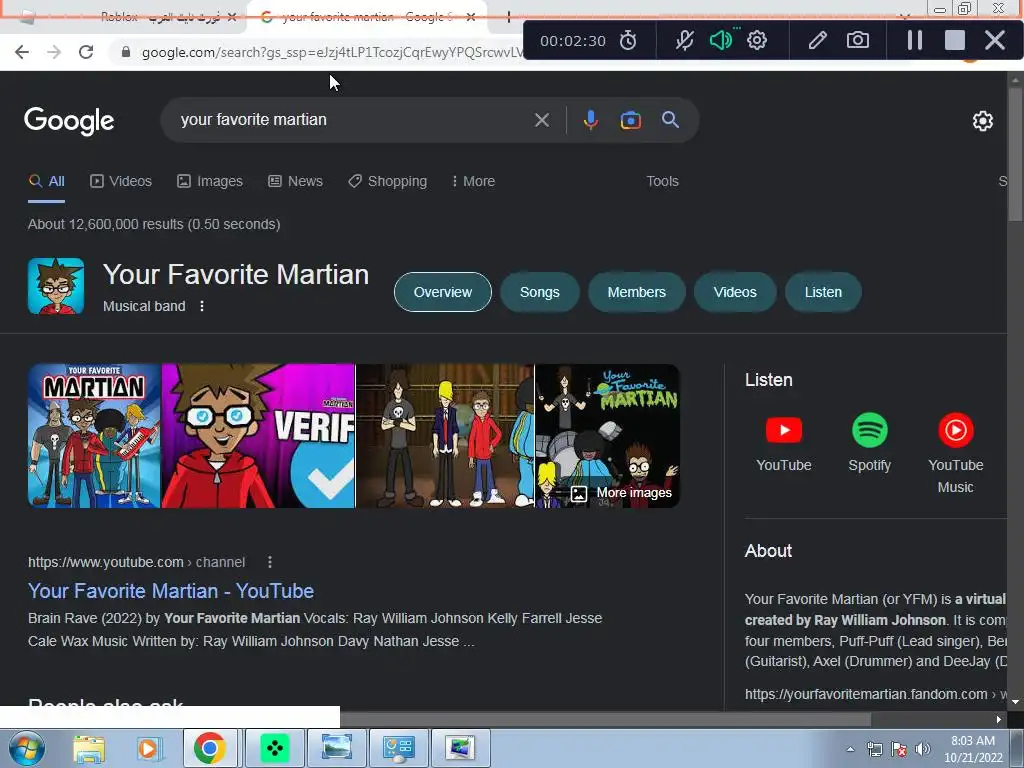Open Your Favorite Martian - YouTube result
The width and height of the screenshot is (1024, 768).
pyautogui.click(x=171, y=591)
